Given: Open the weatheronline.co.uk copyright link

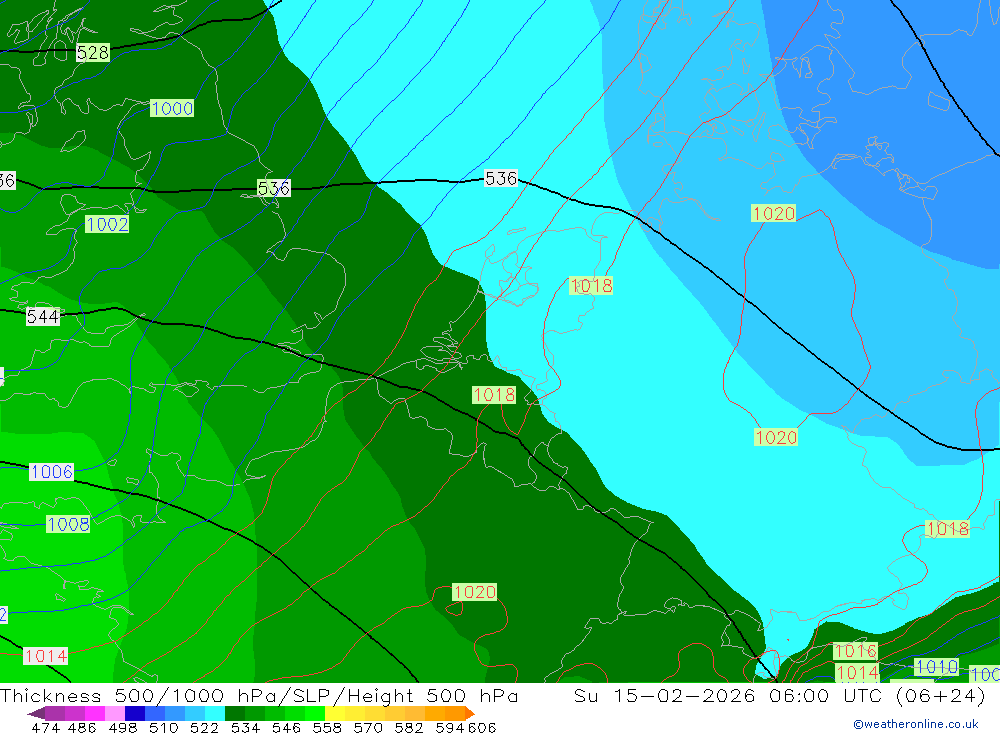Looking at the screenshot, I should [916, 724].
